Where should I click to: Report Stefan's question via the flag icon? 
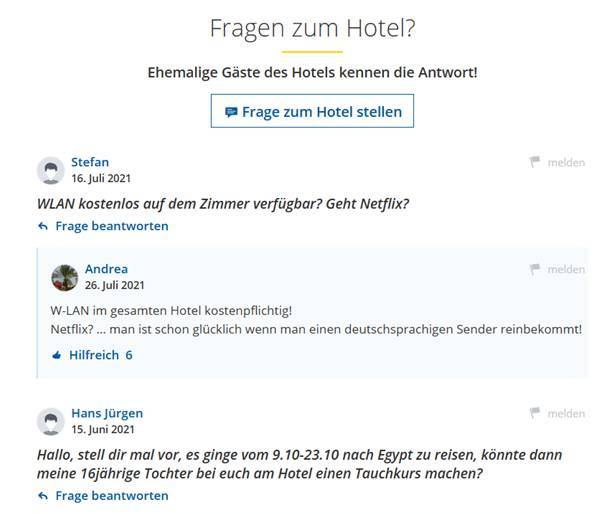point(535,162)
